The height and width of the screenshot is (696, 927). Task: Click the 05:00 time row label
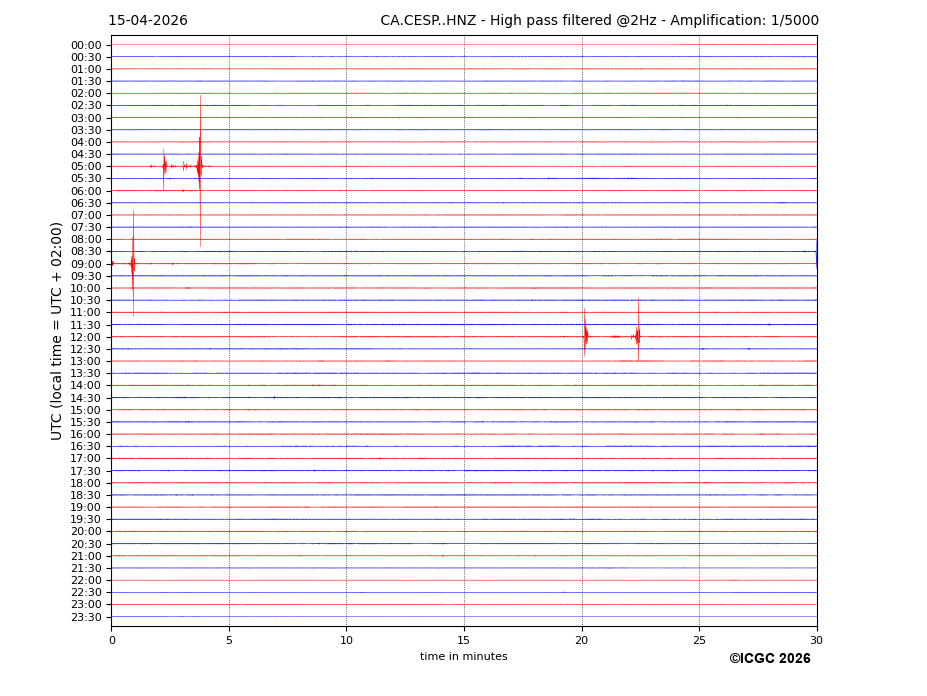[x=86, y=166]
